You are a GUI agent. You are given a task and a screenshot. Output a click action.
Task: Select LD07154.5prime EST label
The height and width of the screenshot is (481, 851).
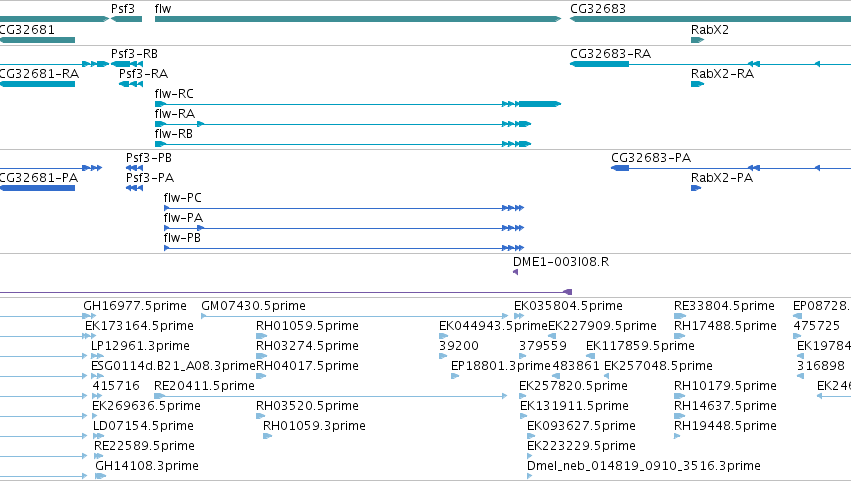coord(143,427)
